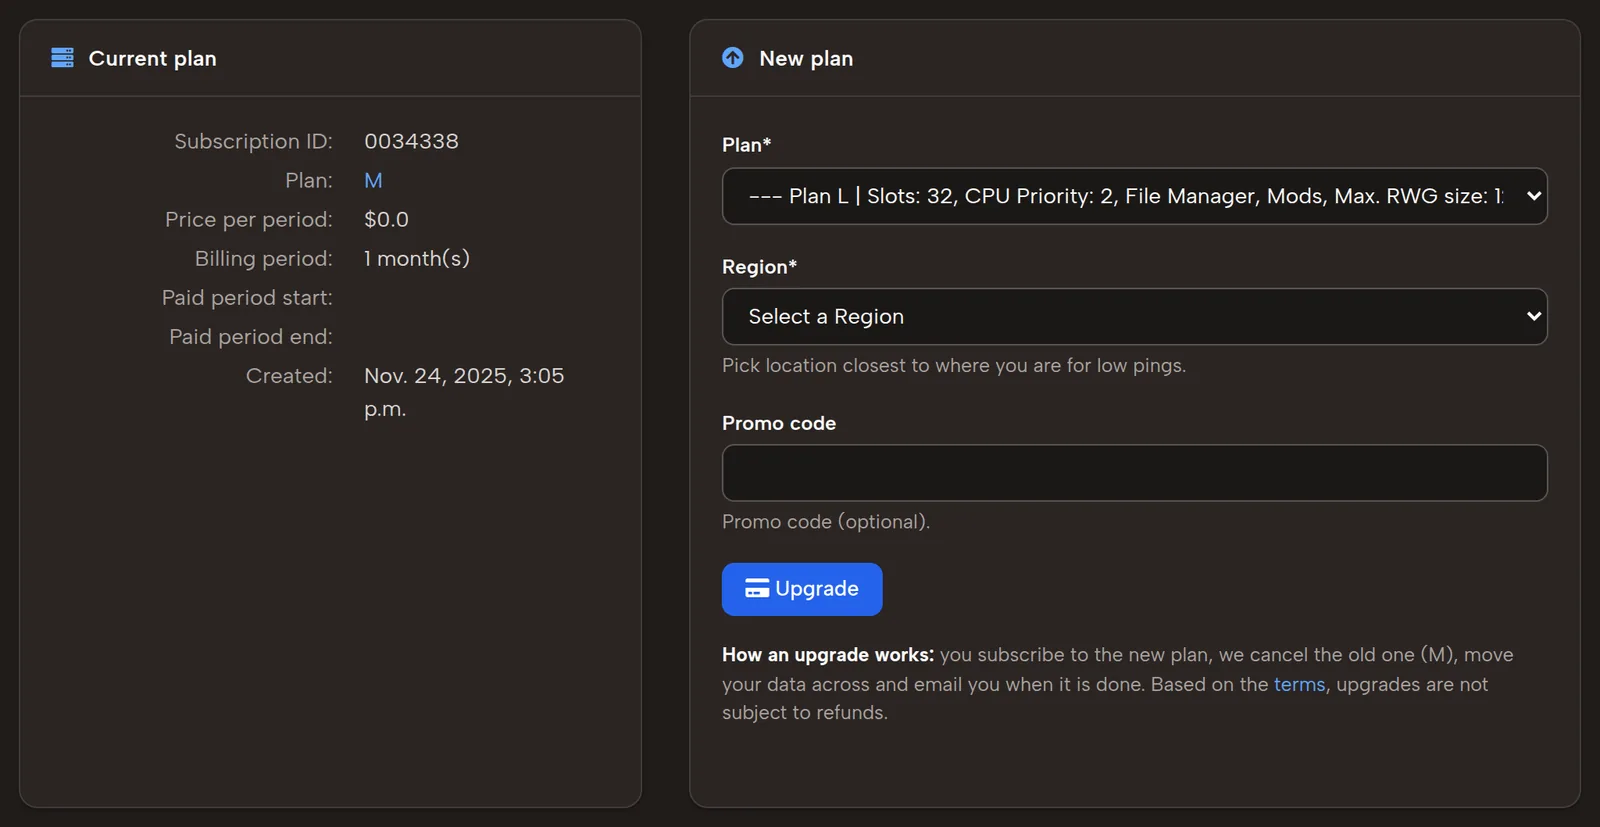This screenshot has width=1600, height=827.
Task: Click the New plan heading
Action: tap(806, 59)
